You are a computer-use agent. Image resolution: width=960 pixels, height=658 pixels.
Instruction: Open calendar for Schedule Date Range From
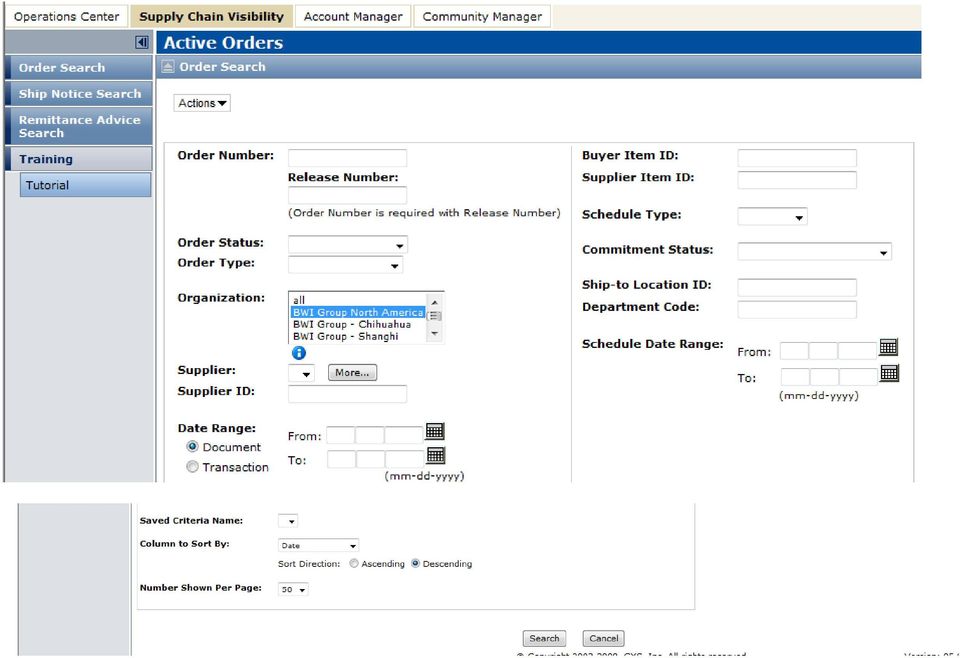point(888,346)
